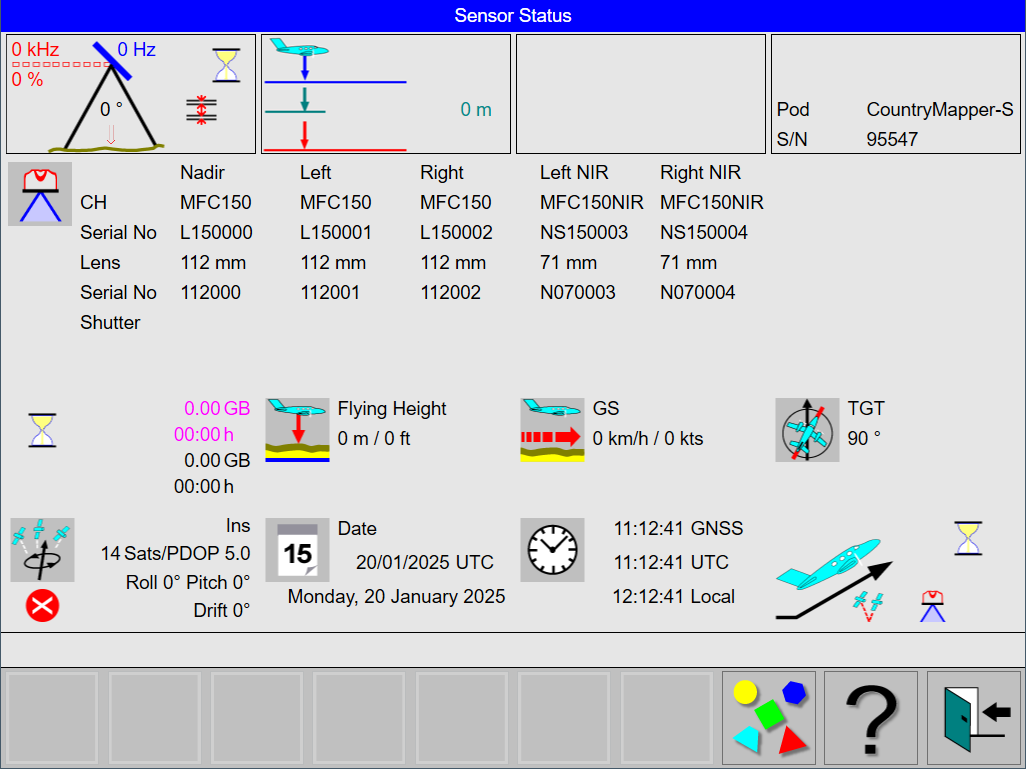Click the small hourglass icon on the far right

click(967, 537)
